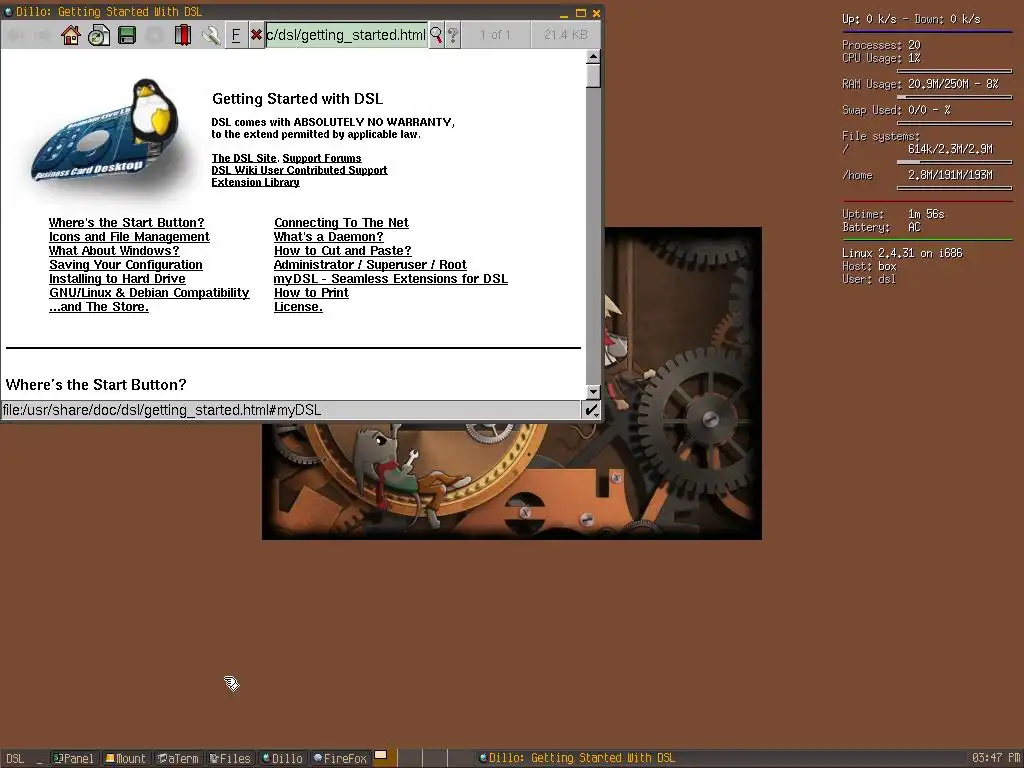Open Connecting To The Net link
Viewport: 1024px width, 768px height.
342,223
